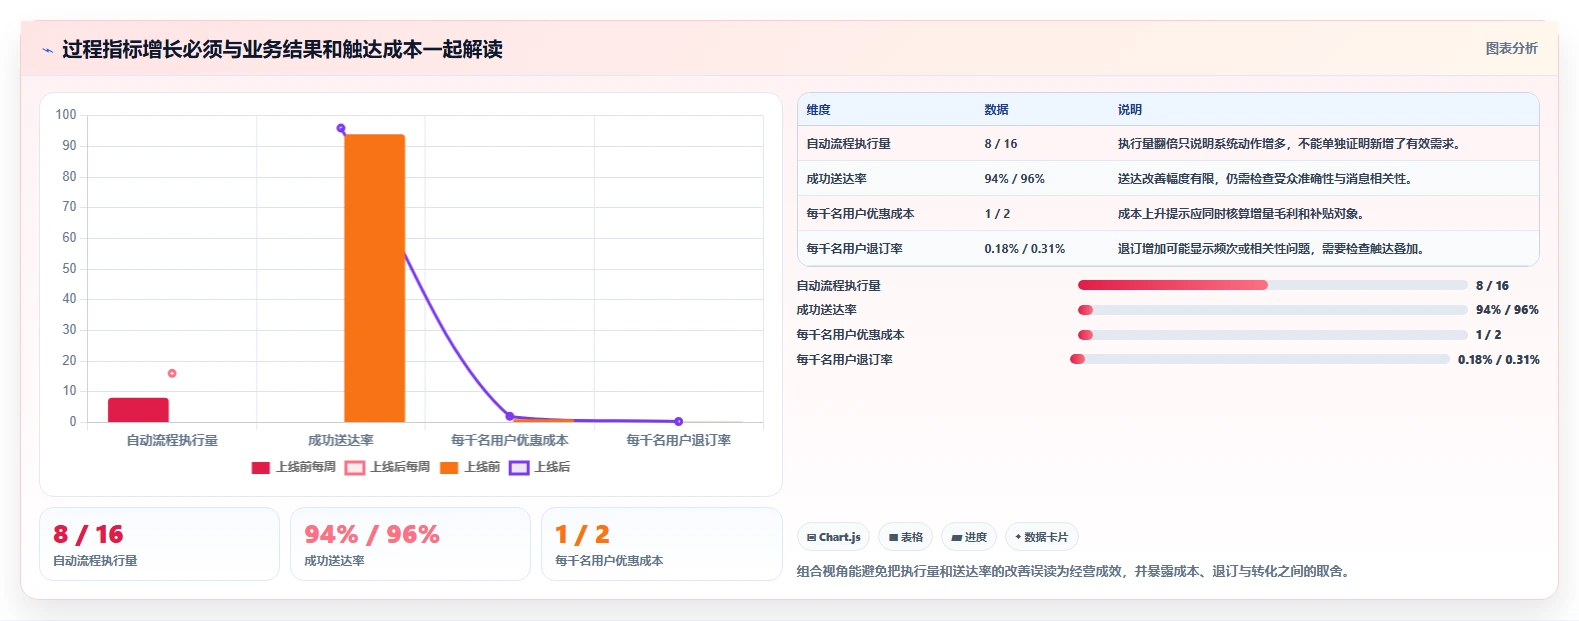1579x621 pixels.
Task: Click the pink point above 自动流程执行量 bar
Action: click(172, 373)
